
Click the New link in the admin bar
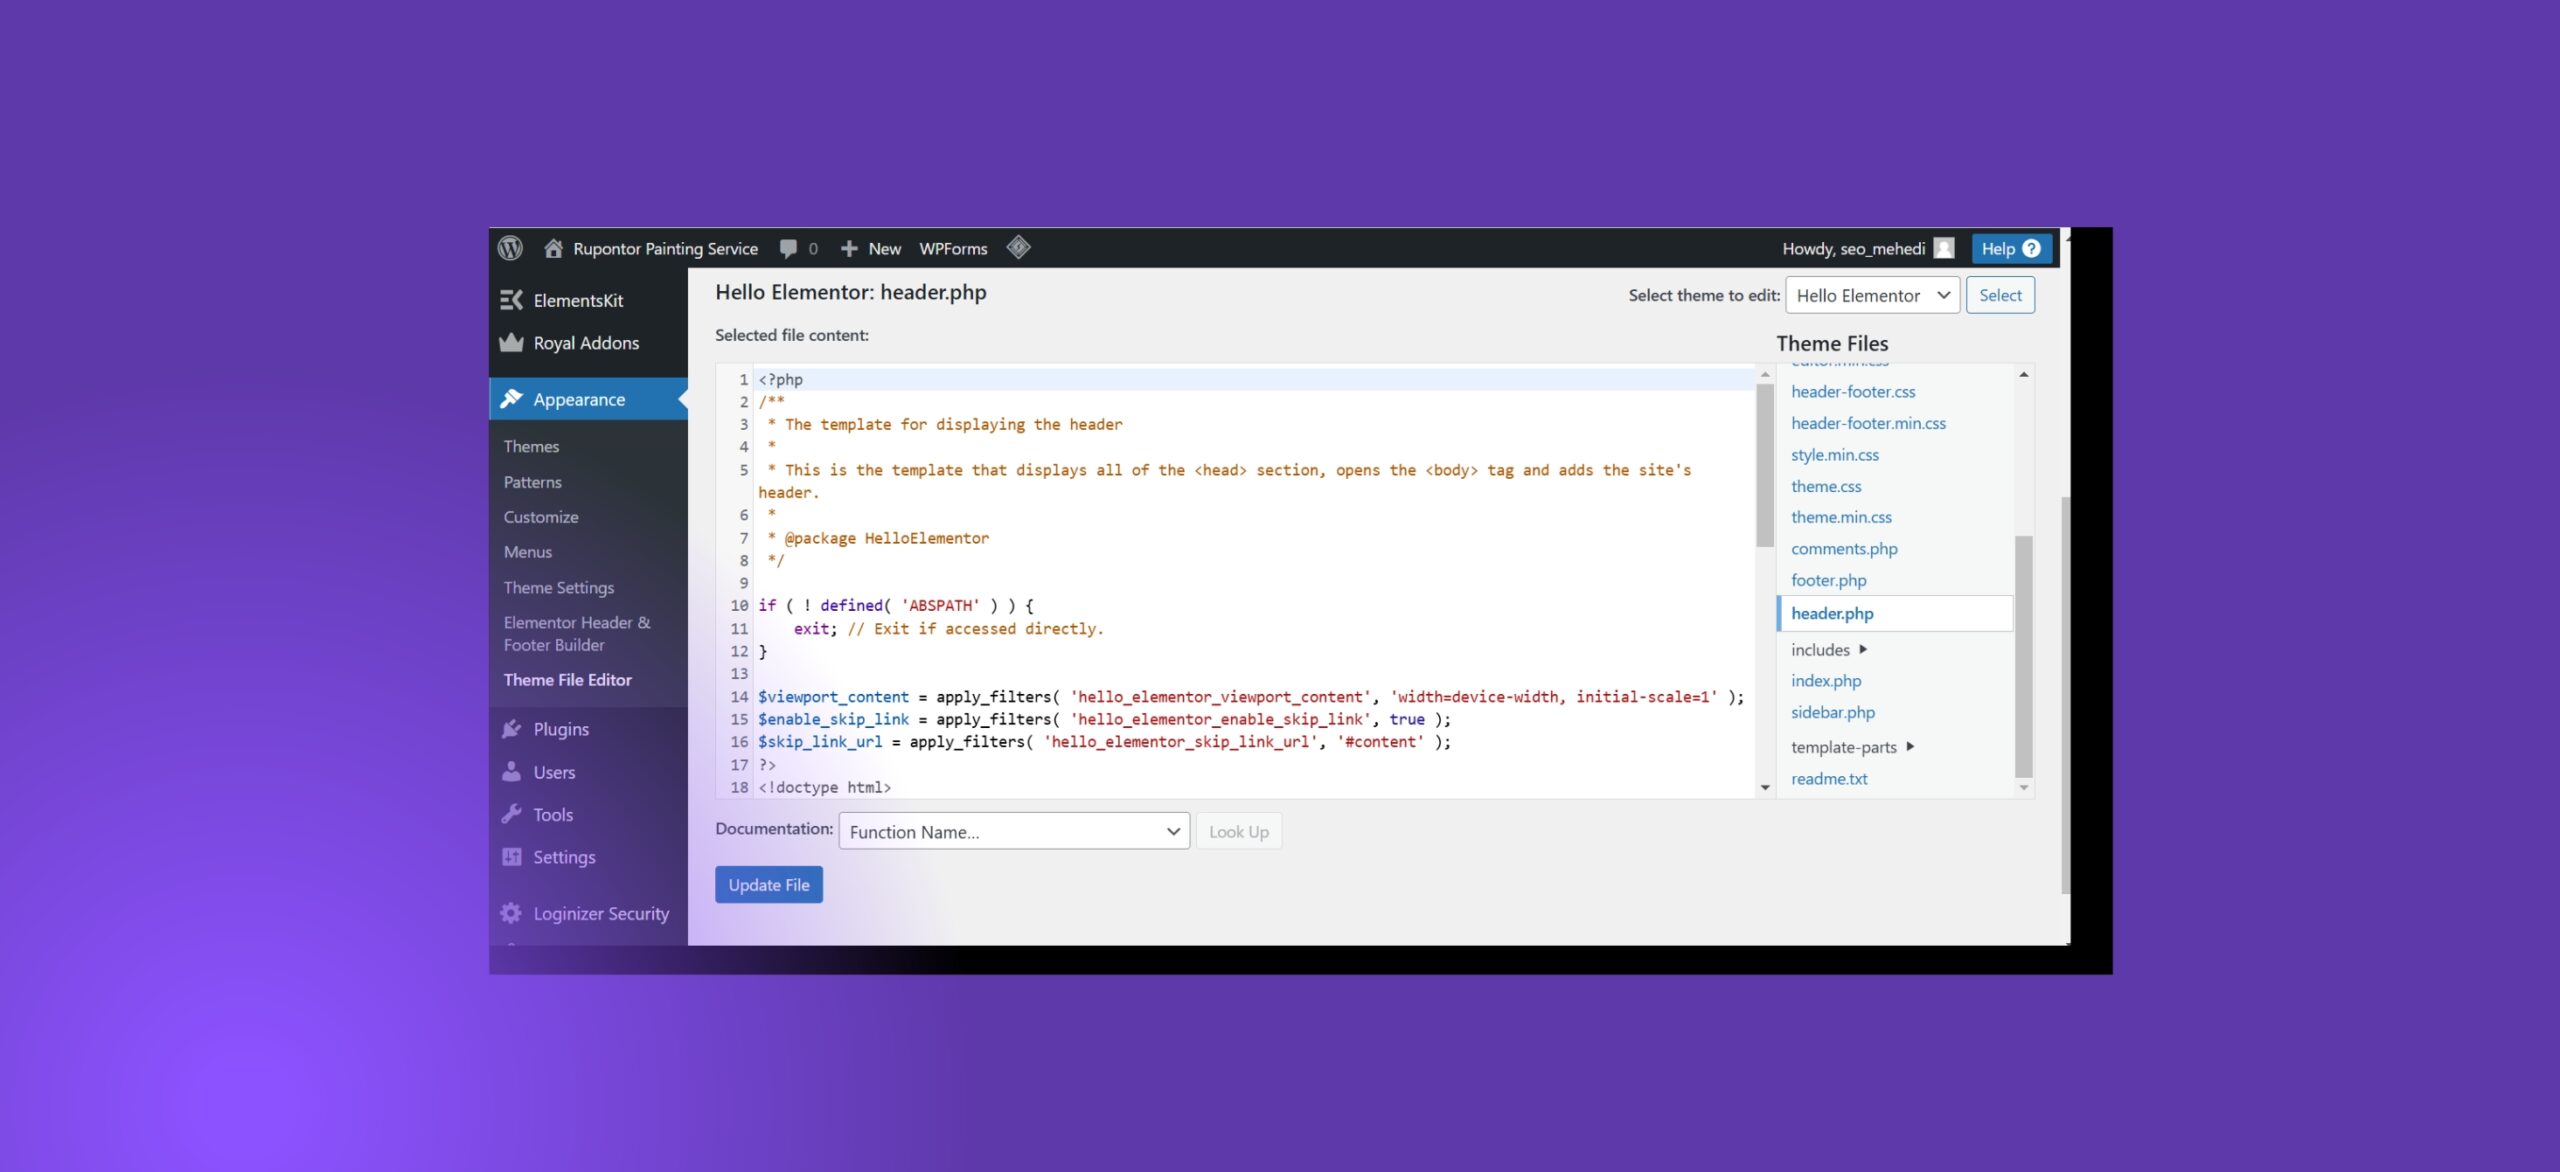point(884,249)
